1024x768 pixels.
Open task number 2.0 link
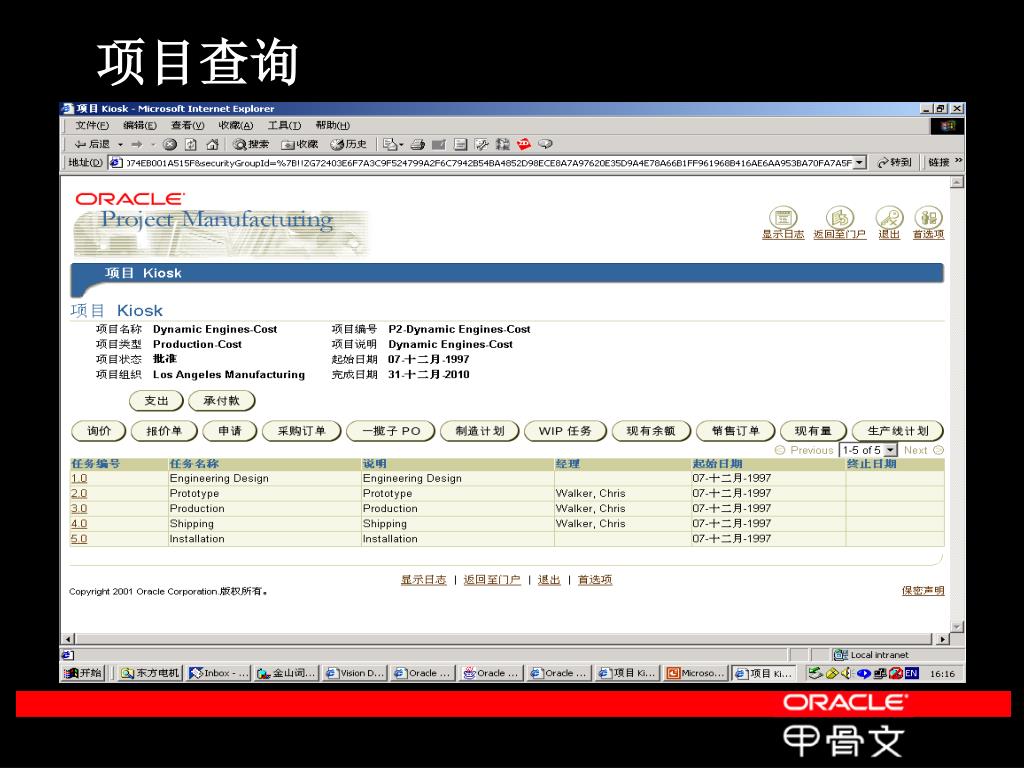[x=79, y=494]
